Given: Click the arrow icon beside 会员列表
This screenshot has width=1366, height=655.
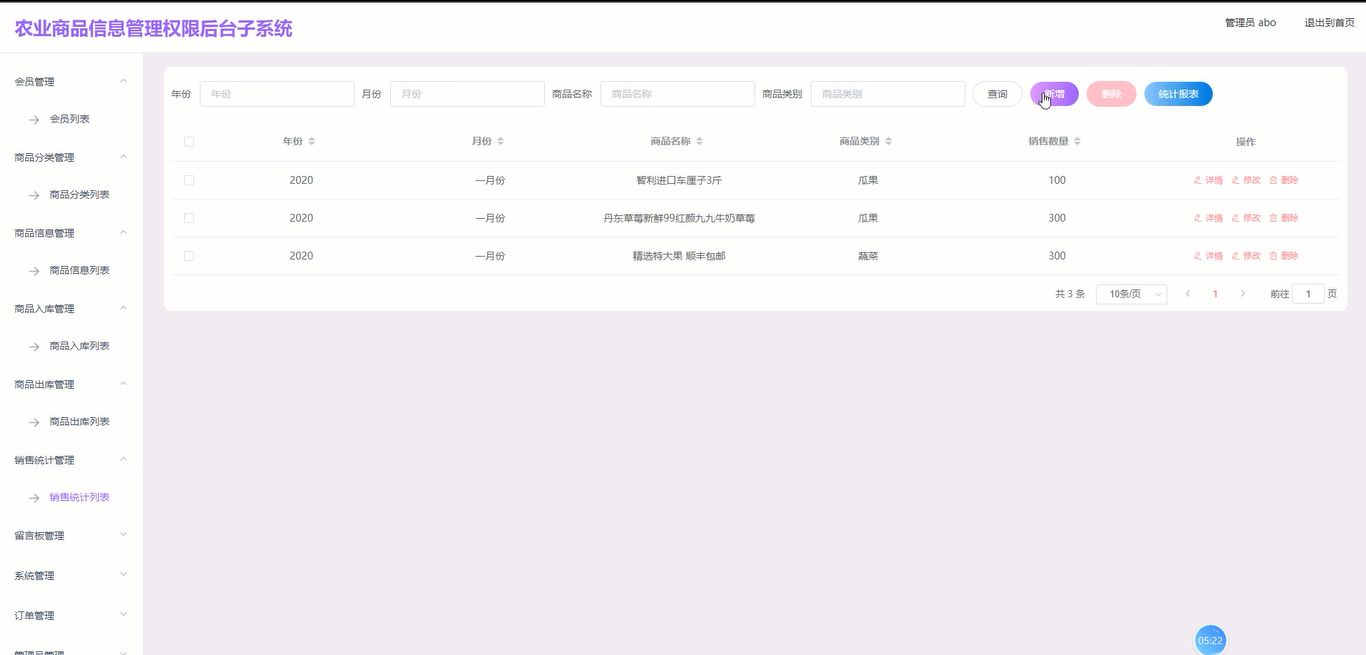Looking at the screenshot, I should tap(34, 119).
